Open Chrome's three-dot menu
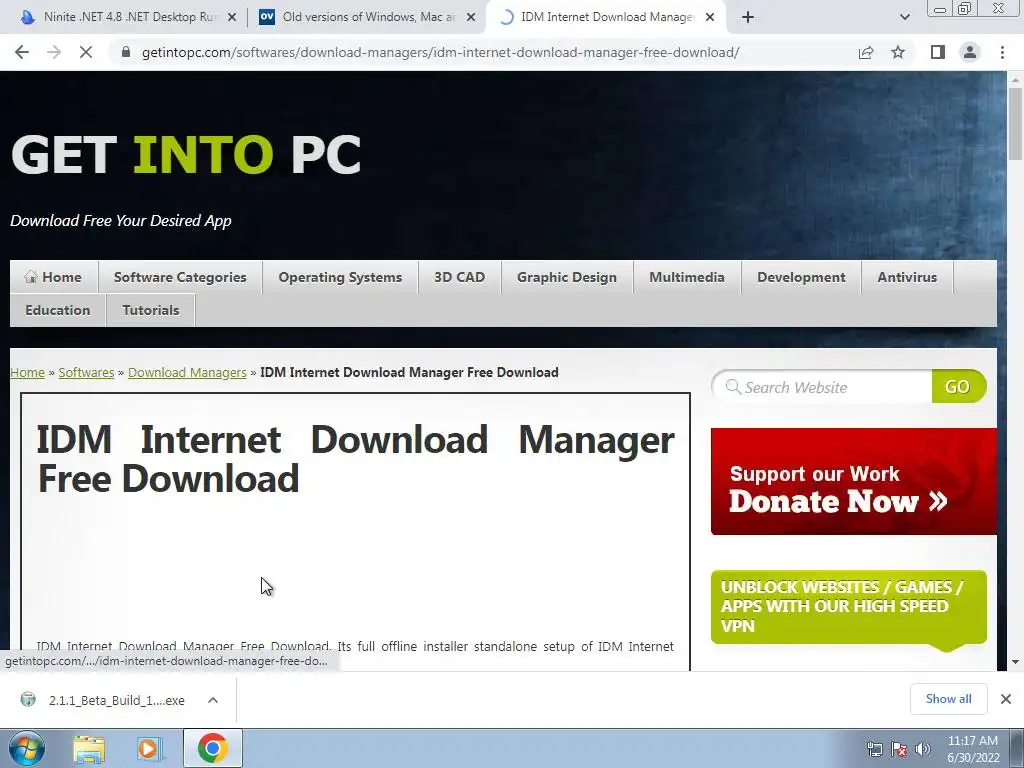 click(x=1002, y=52)
